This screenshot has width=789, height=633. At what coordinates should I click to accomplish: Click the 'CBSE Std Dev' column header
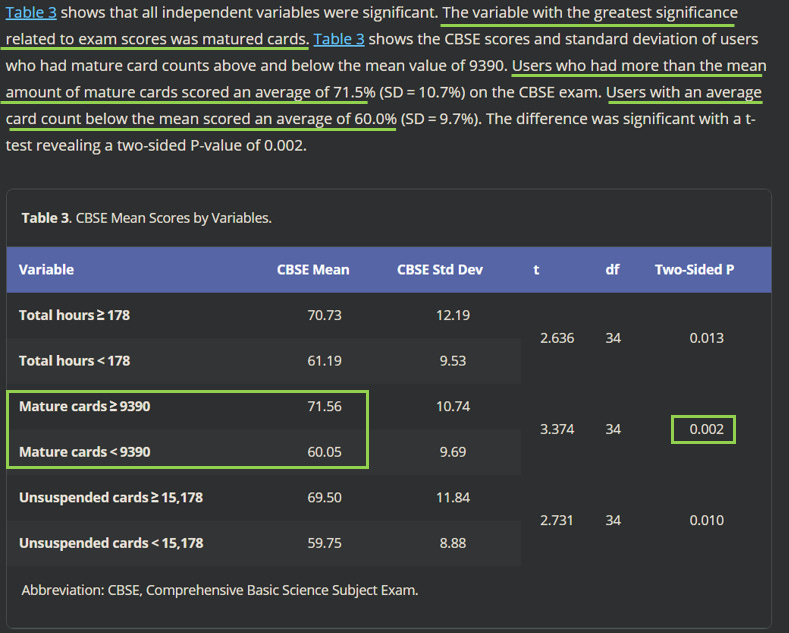coord(440,269)
